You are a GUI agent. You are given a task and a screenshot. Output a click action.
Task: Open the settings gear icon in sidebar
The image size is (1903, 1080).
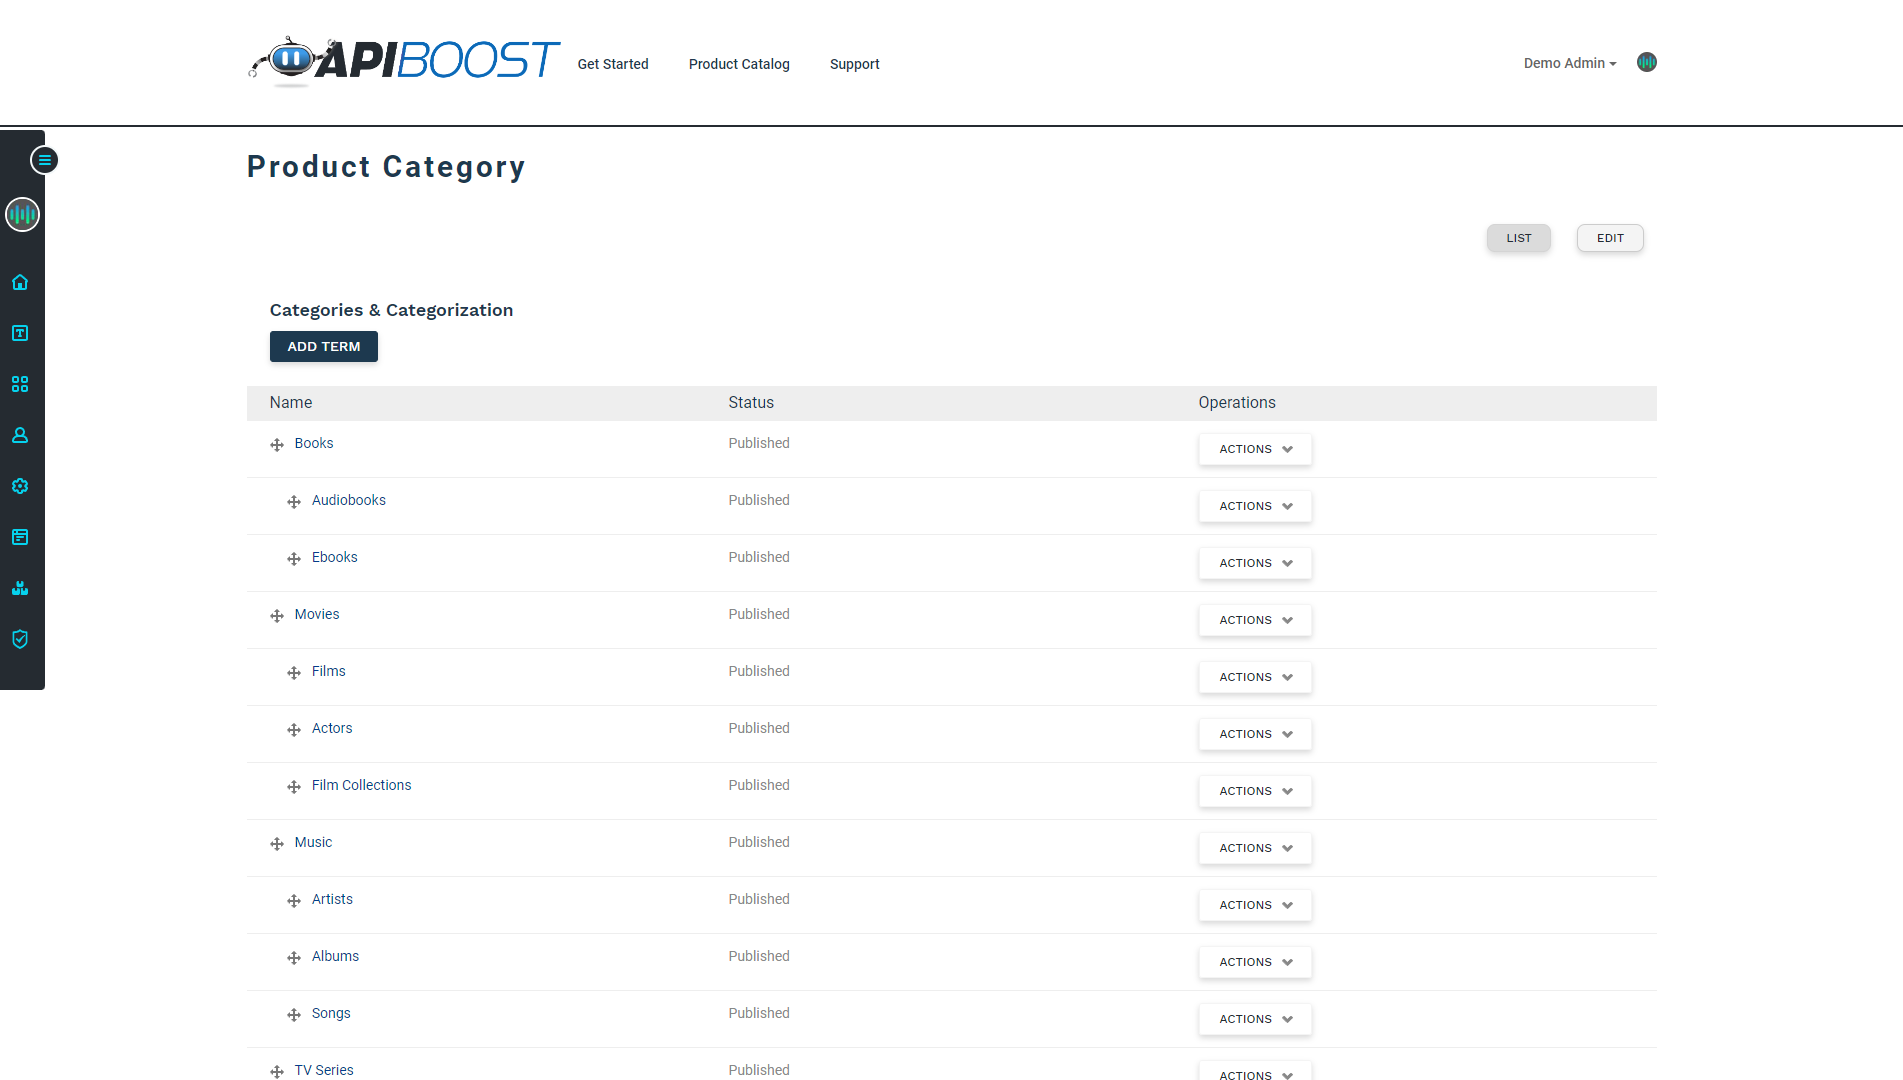pyautogui.click(x=20, y=486)
